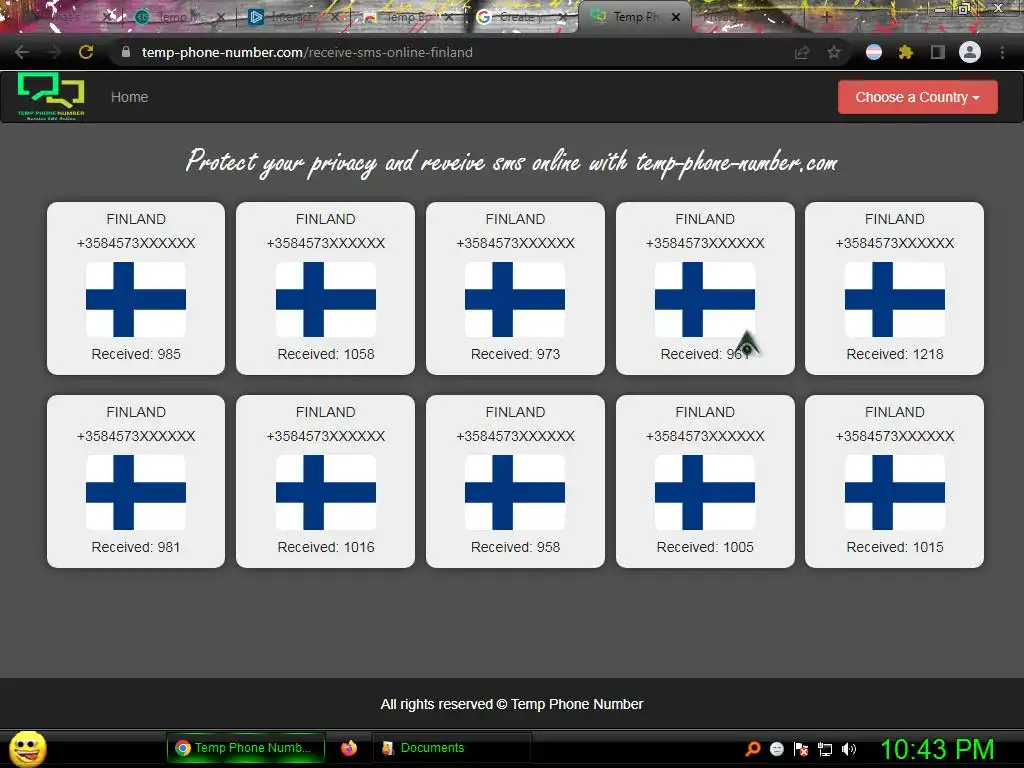
Task: Open the striped flag extension icon
Action: click(874, 53)
